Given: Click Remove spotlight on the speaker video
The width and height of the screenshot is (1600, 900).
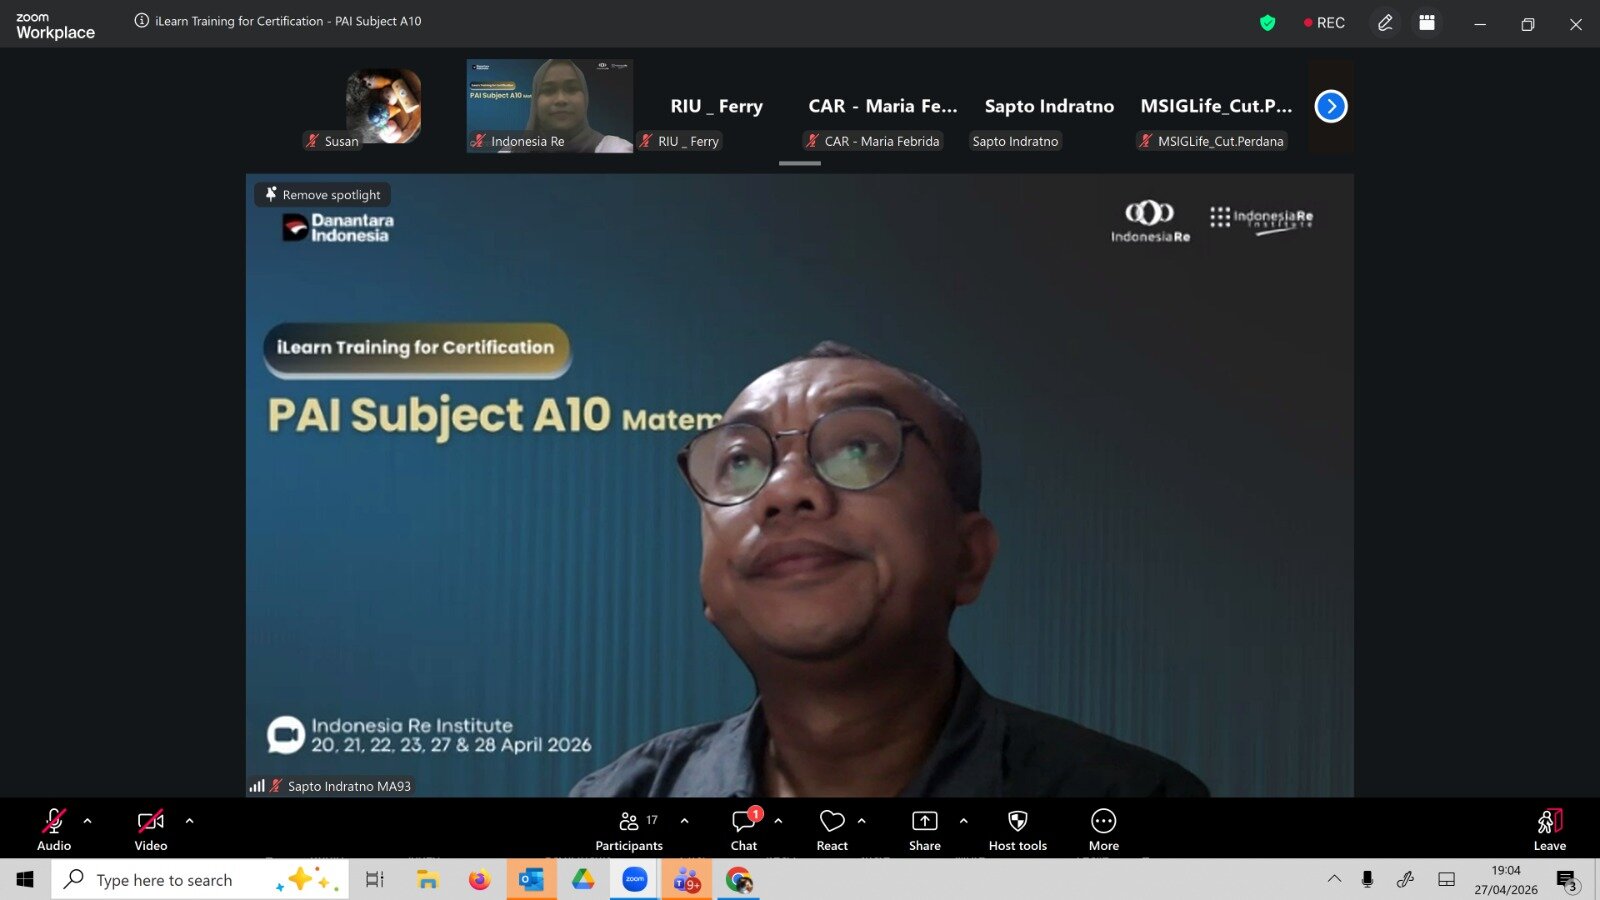Looking at the screenshot, I should (323, 195).
